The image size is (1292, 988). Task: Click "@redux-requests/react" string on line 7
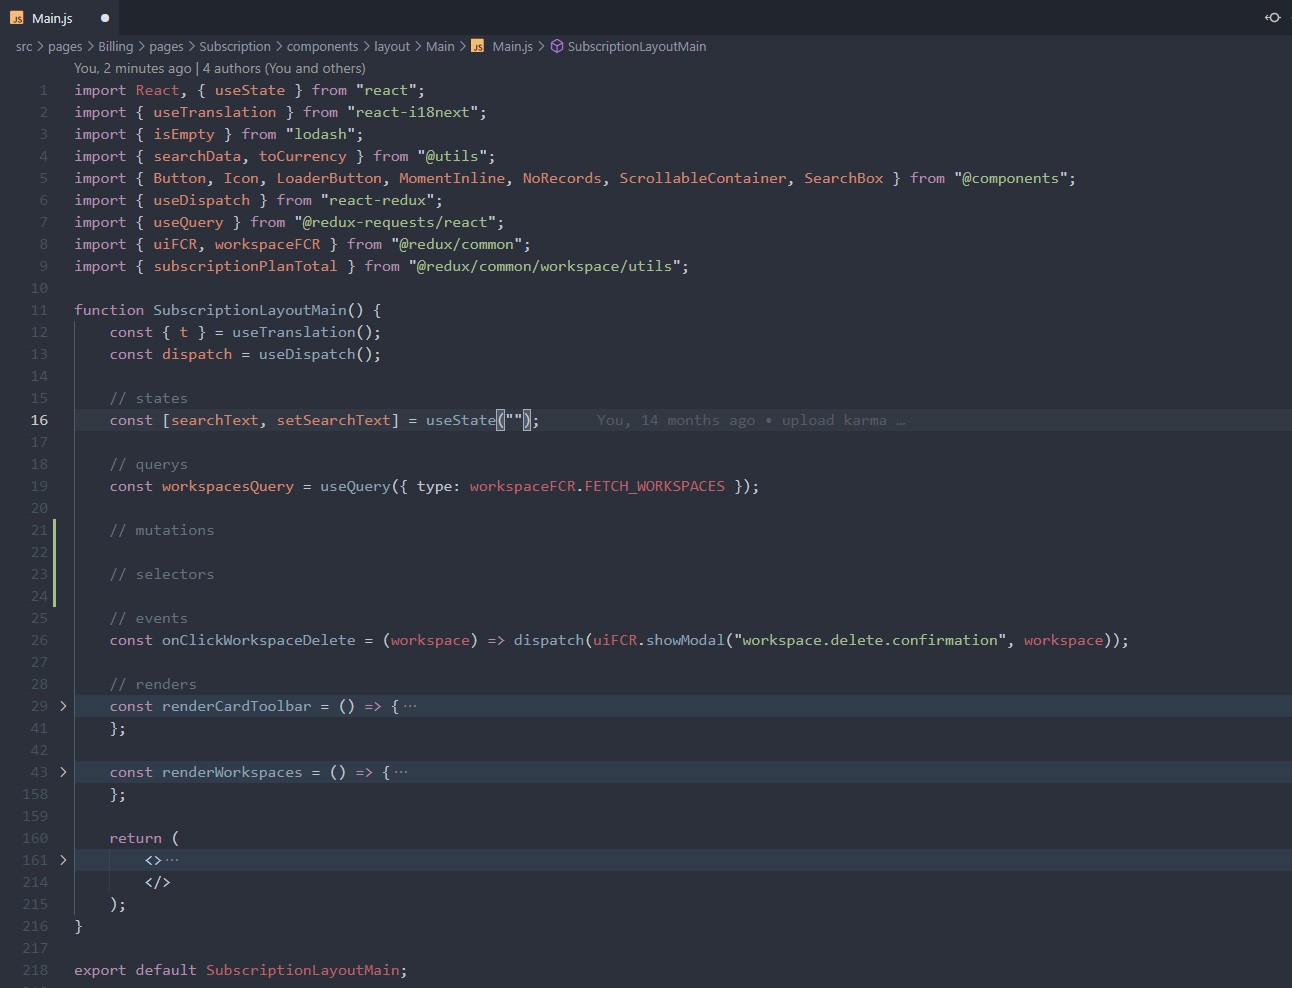[x=395, y=222]
